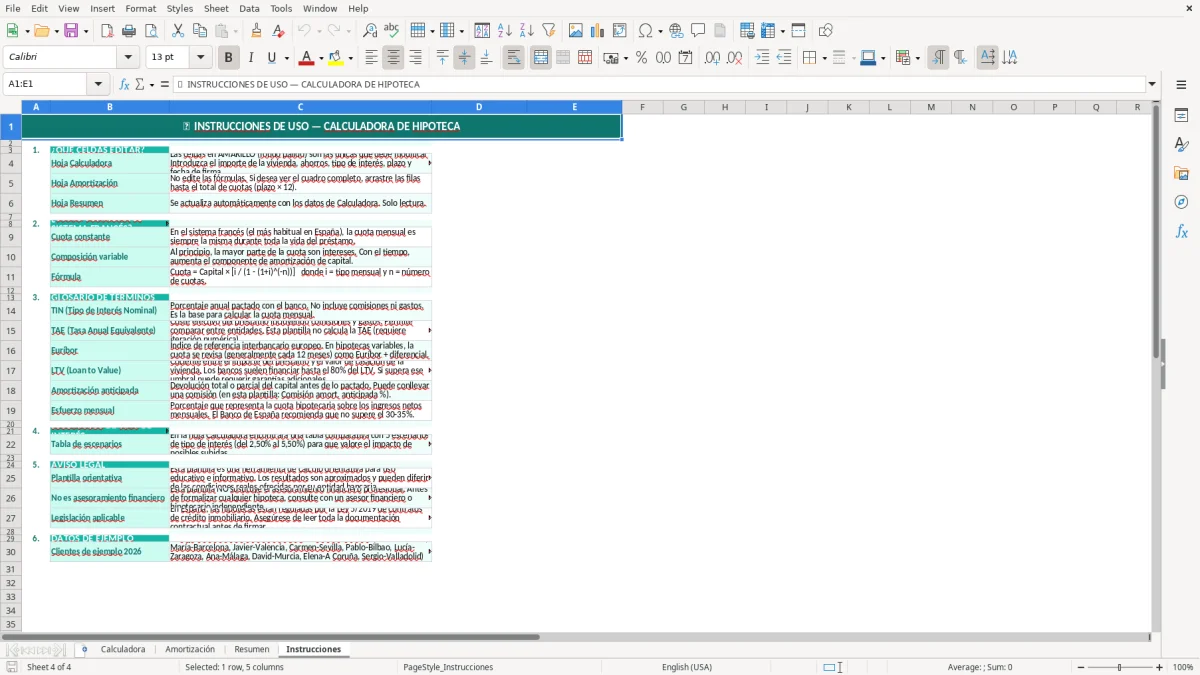Click the Export as PDF icon
1200x675 pixels.
point(107,31)
